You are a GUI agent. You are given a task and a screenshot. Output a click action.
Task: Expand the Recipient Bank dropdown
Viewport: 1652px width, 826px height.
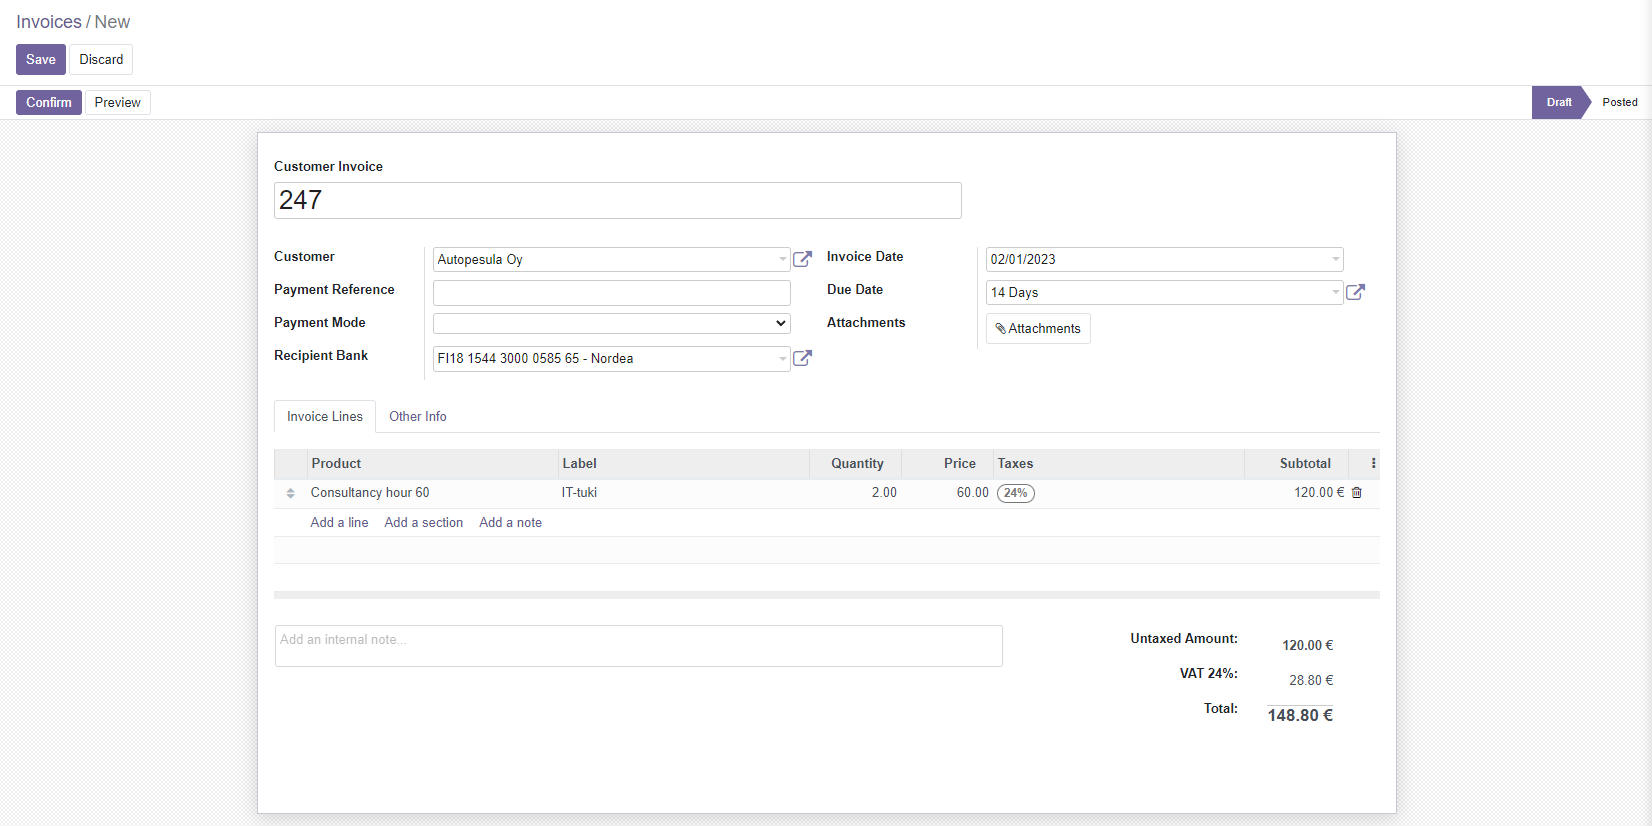pos(782,358)
